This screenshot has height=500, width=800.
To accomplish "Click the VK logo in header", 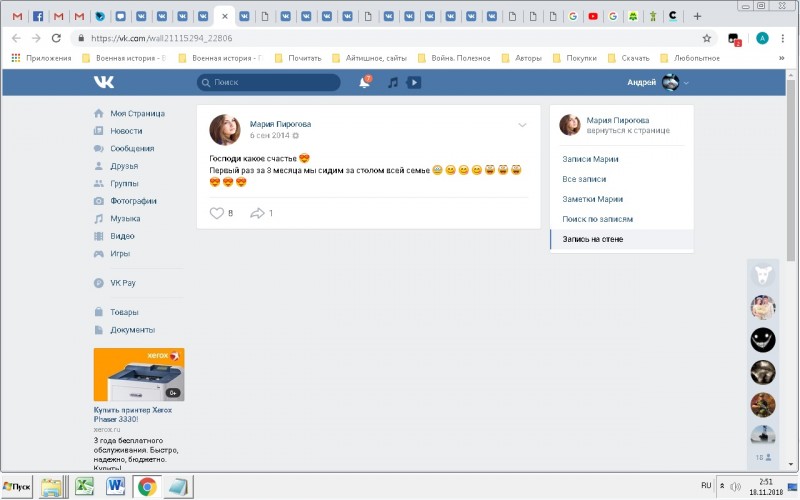I will click(x=104, y=82).
